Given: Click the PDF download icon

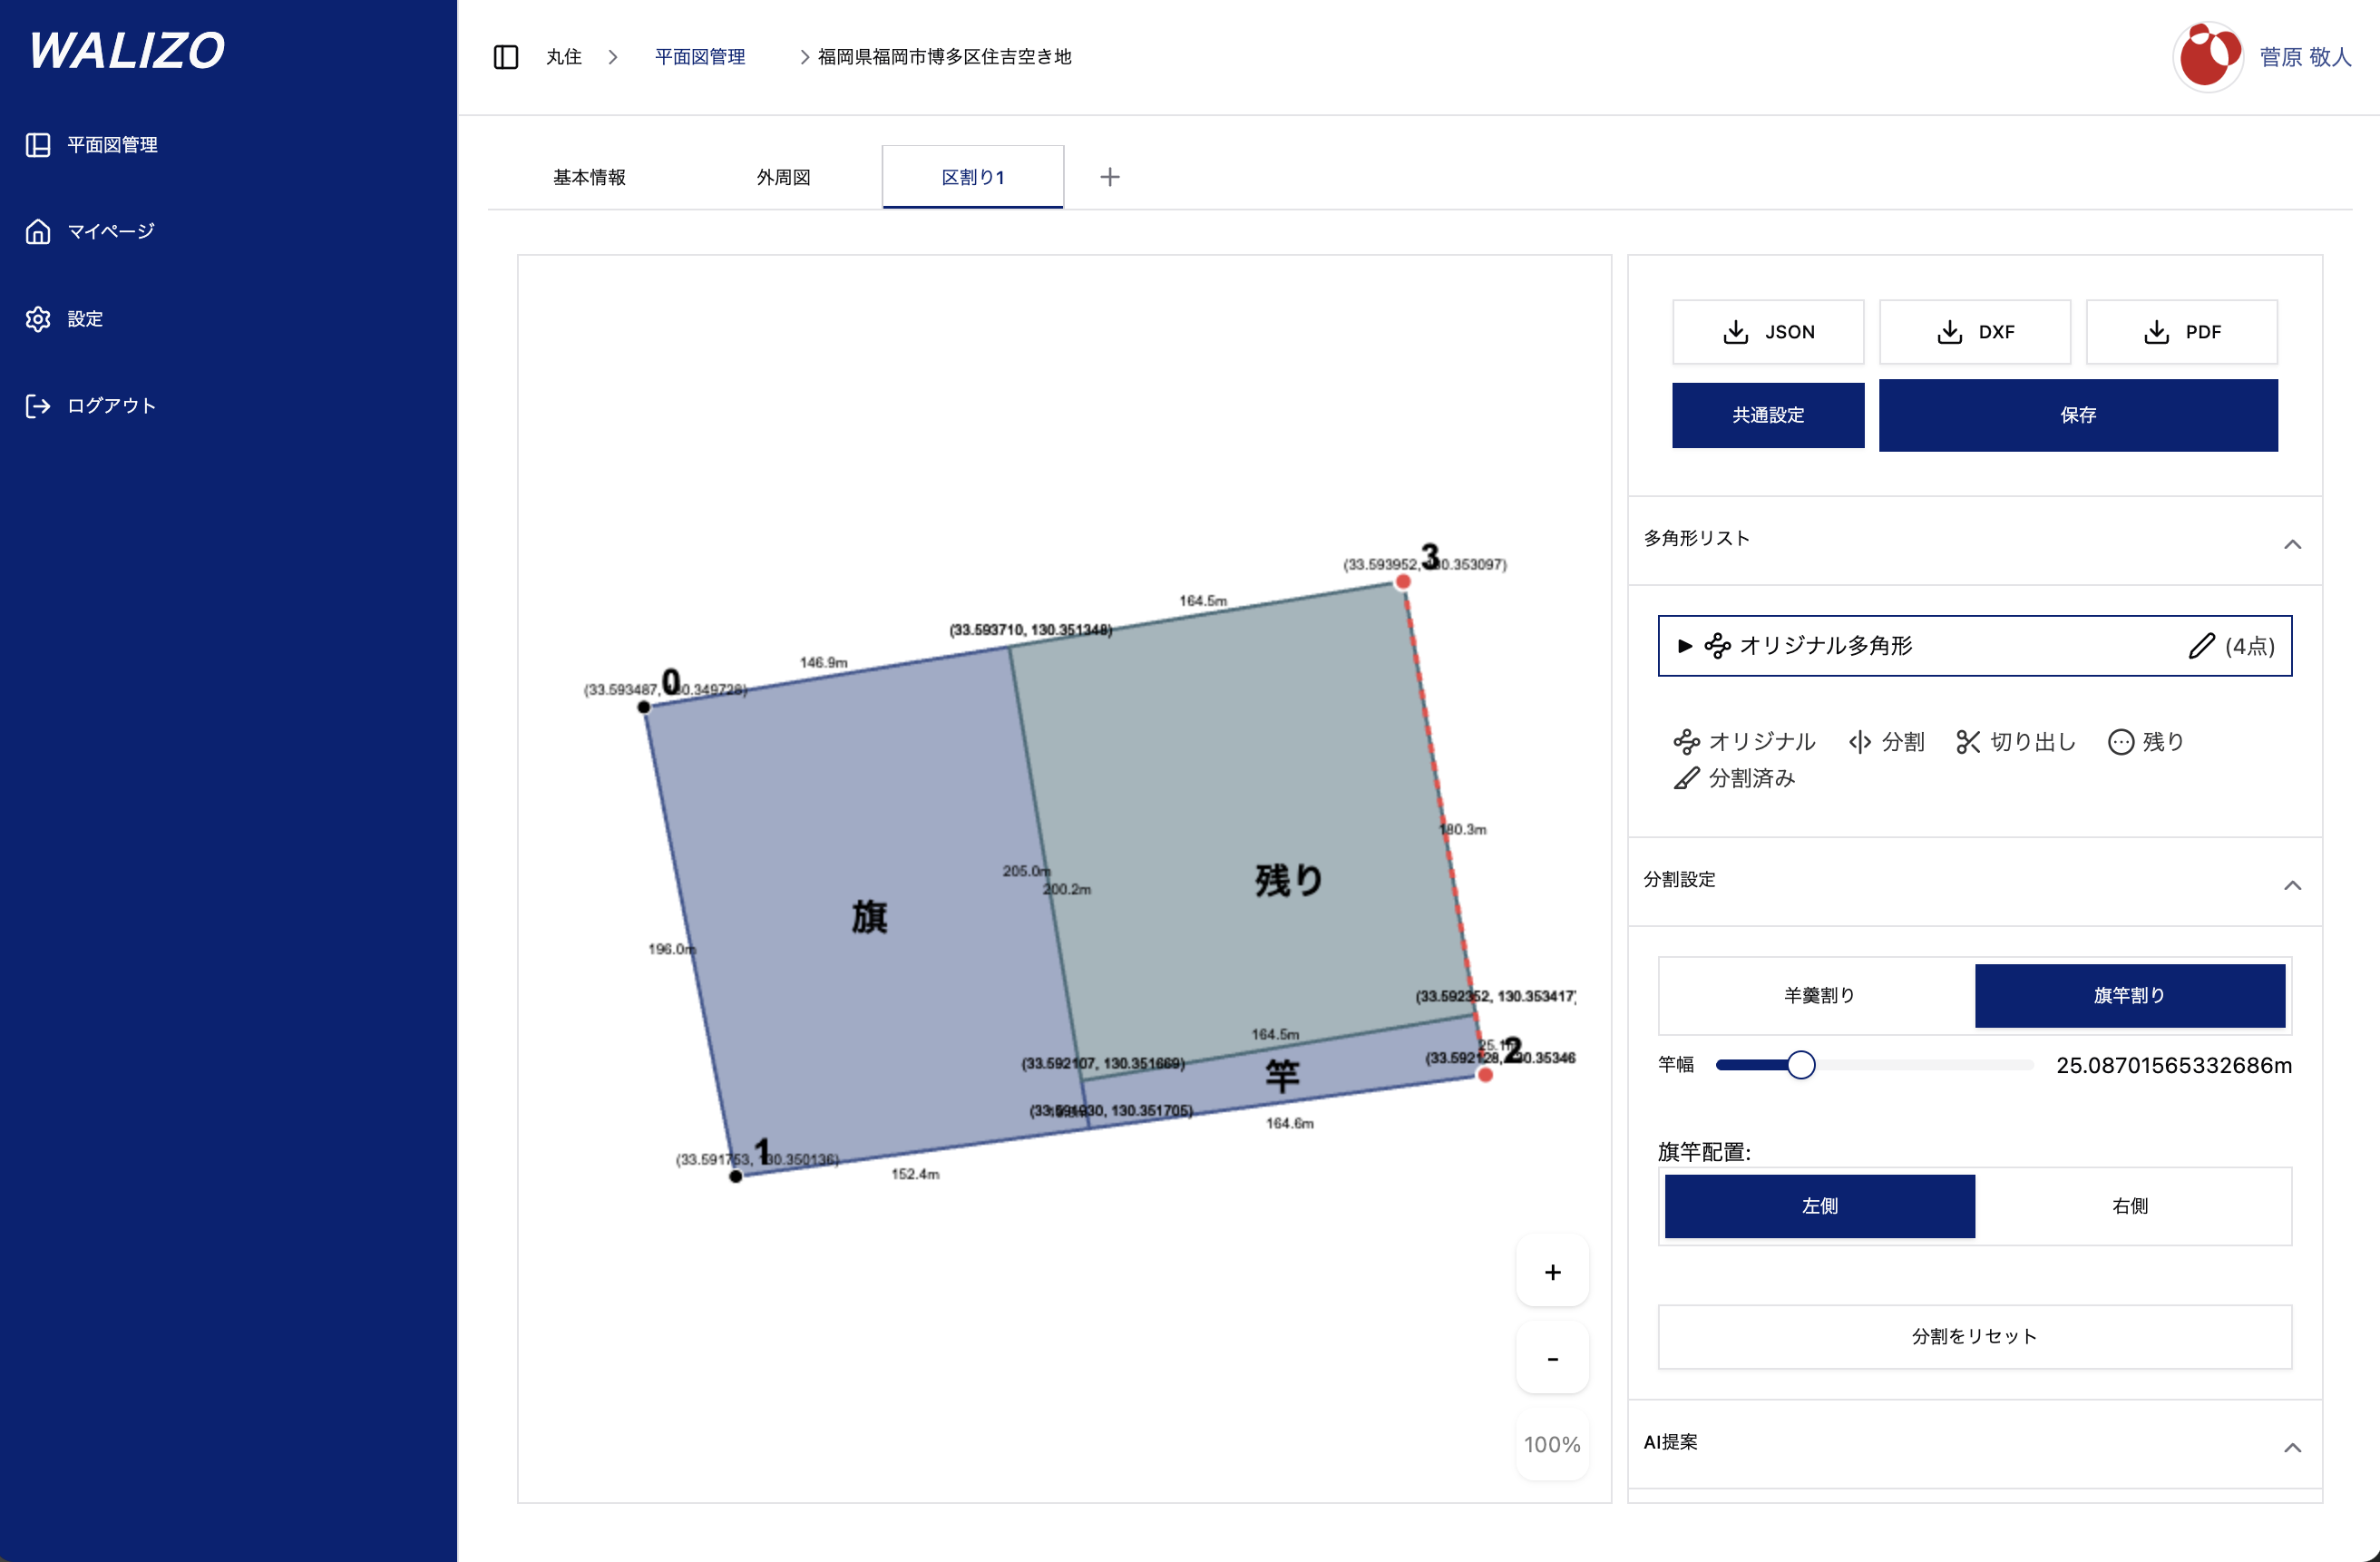Looking at the screenshot, I should 2156,332.
